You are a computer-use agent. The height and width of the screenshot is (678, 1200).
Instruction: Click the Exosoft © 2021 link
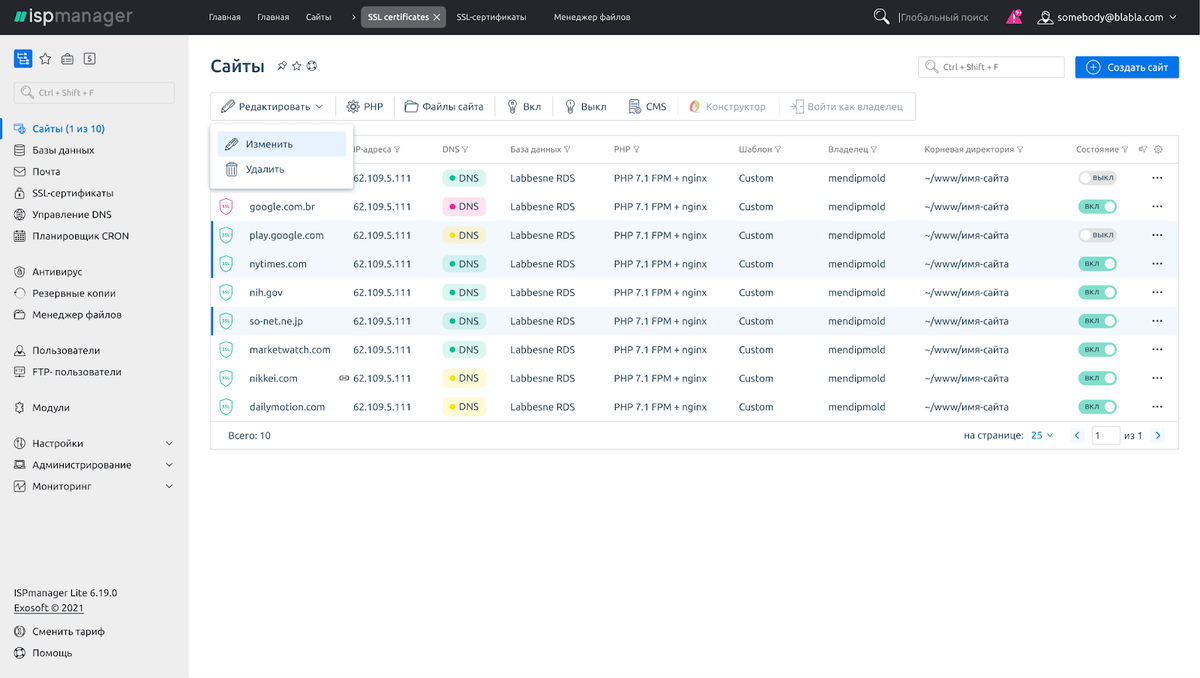pyautogui.click(x=49, y=608)
